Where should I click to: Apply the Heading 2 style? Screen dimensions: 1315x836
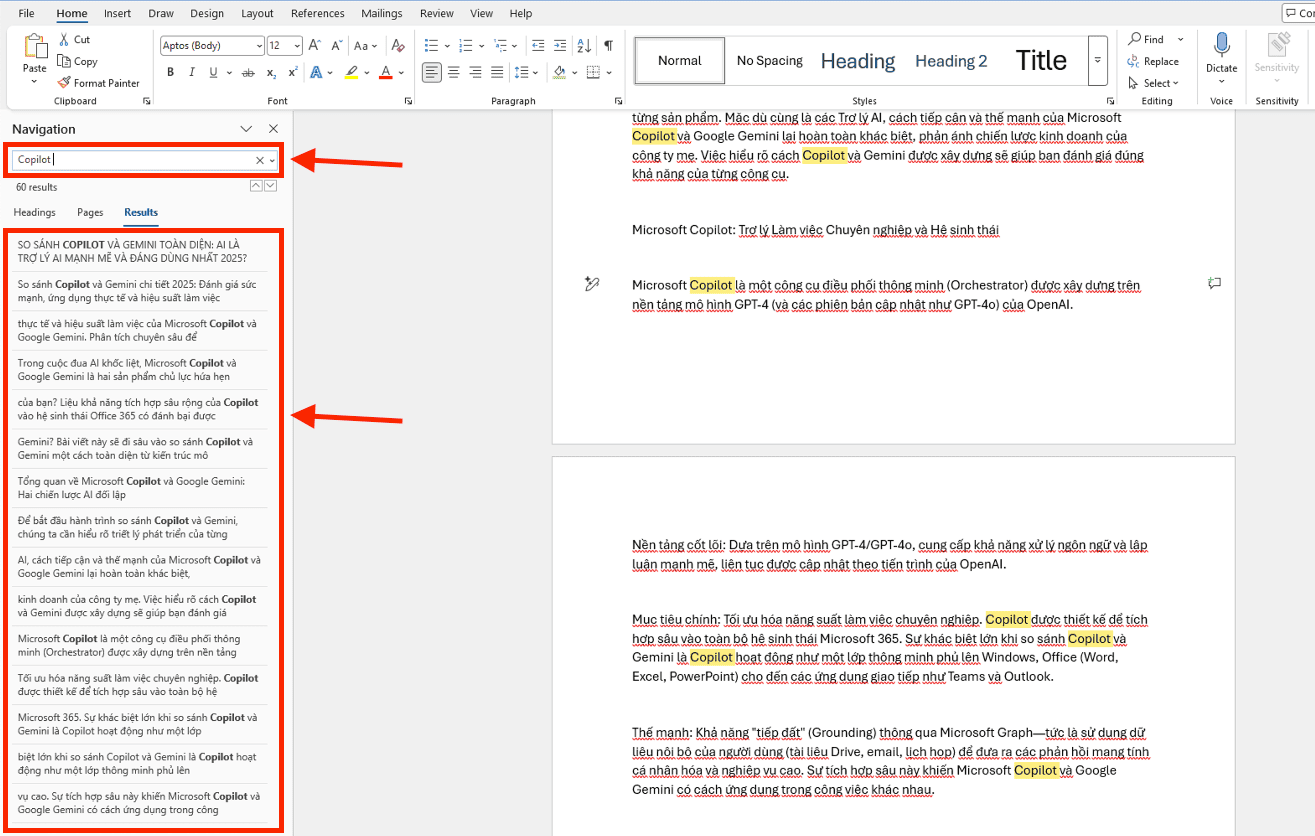(x=949, y=60)
